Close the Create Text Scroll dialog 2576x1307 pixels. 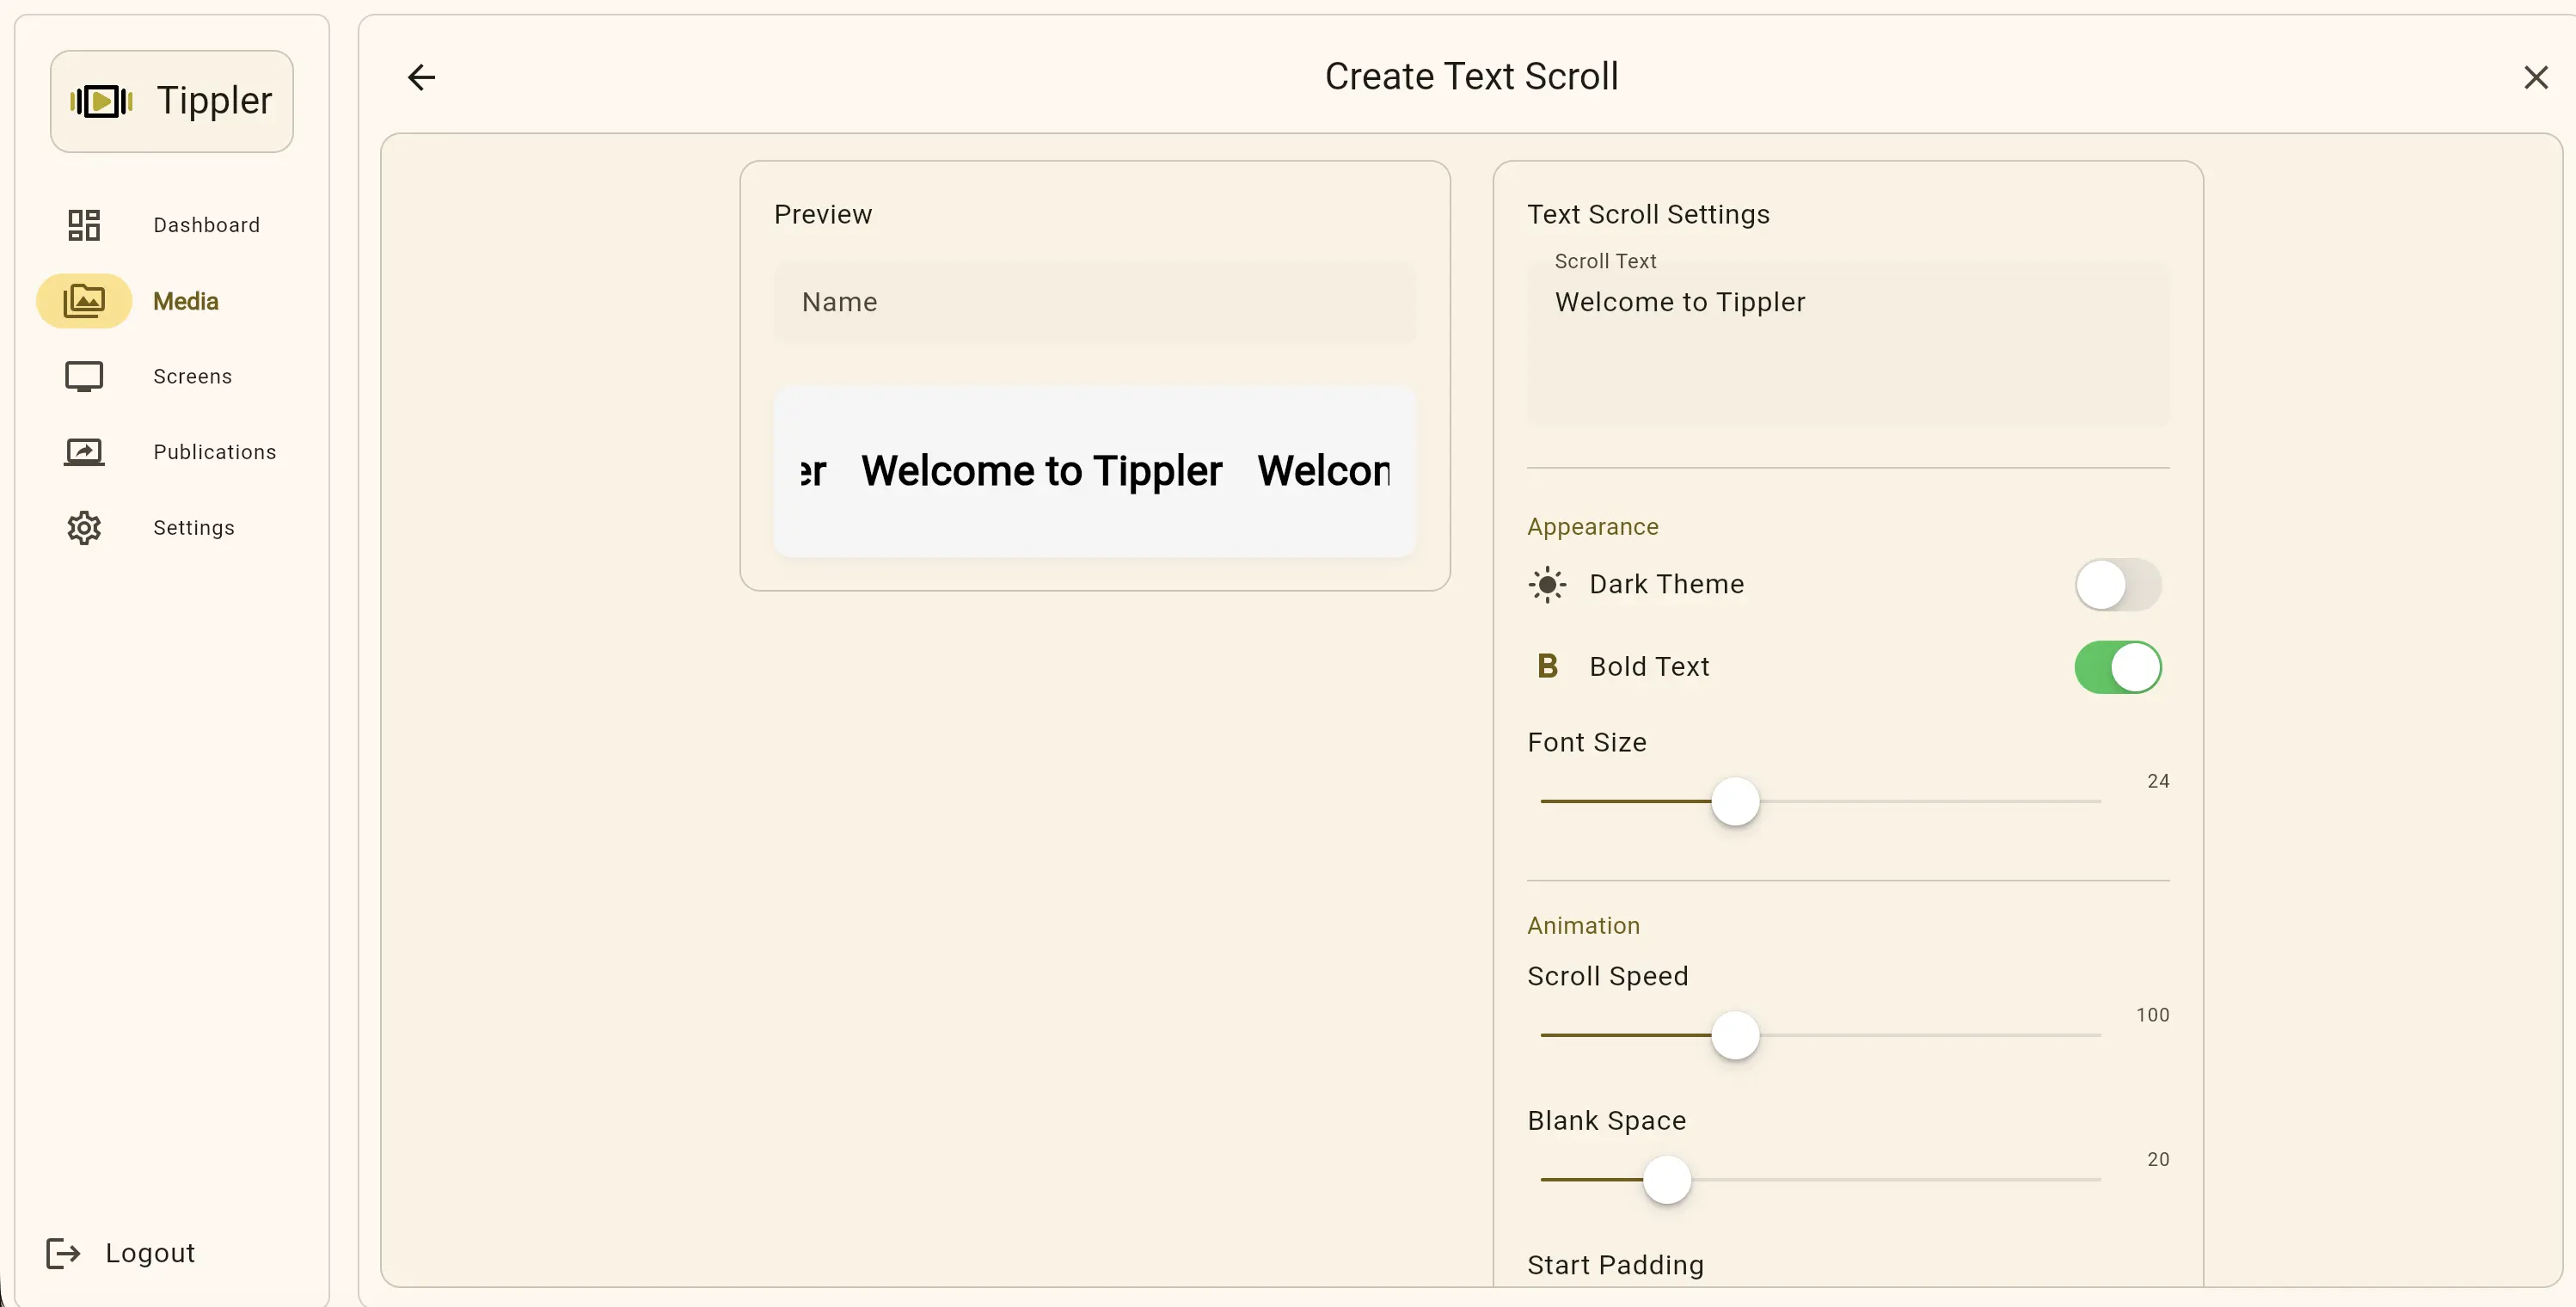tap(2536, 76)
